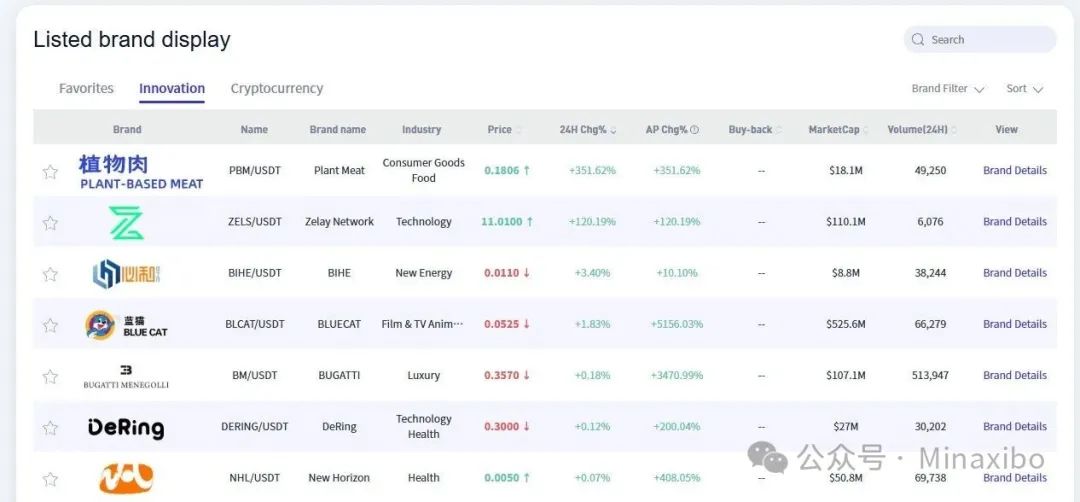This screenshot has width=1080, height=502.
Task: Open Brand Details for BIHE
Action: [x=1015, y=273]
